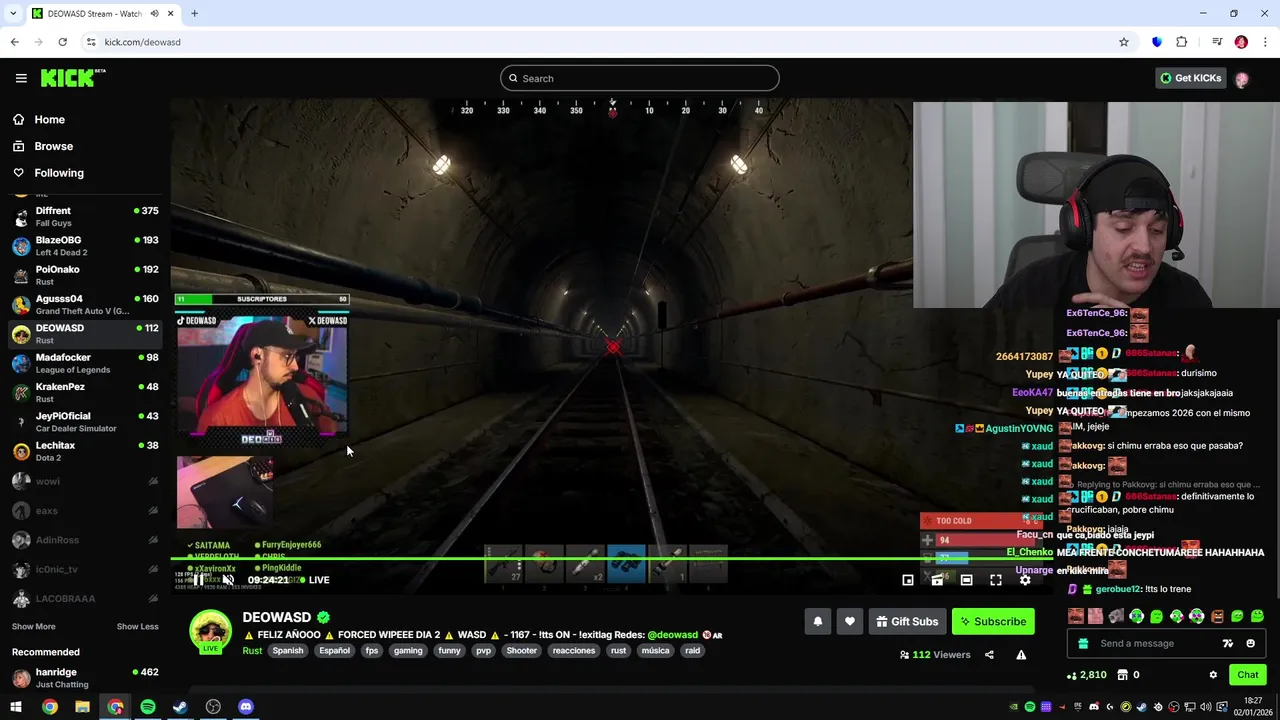Open Madafocker's League of Legends stream
This screenshot has height=720, width=1280.
pyautogui.click(x=85, y=363)
